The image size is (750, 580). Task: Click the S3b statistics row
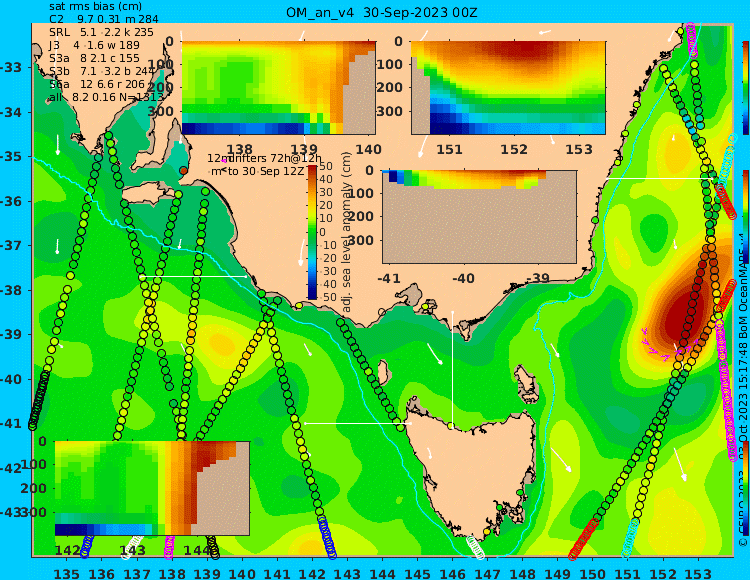[103, 72]
